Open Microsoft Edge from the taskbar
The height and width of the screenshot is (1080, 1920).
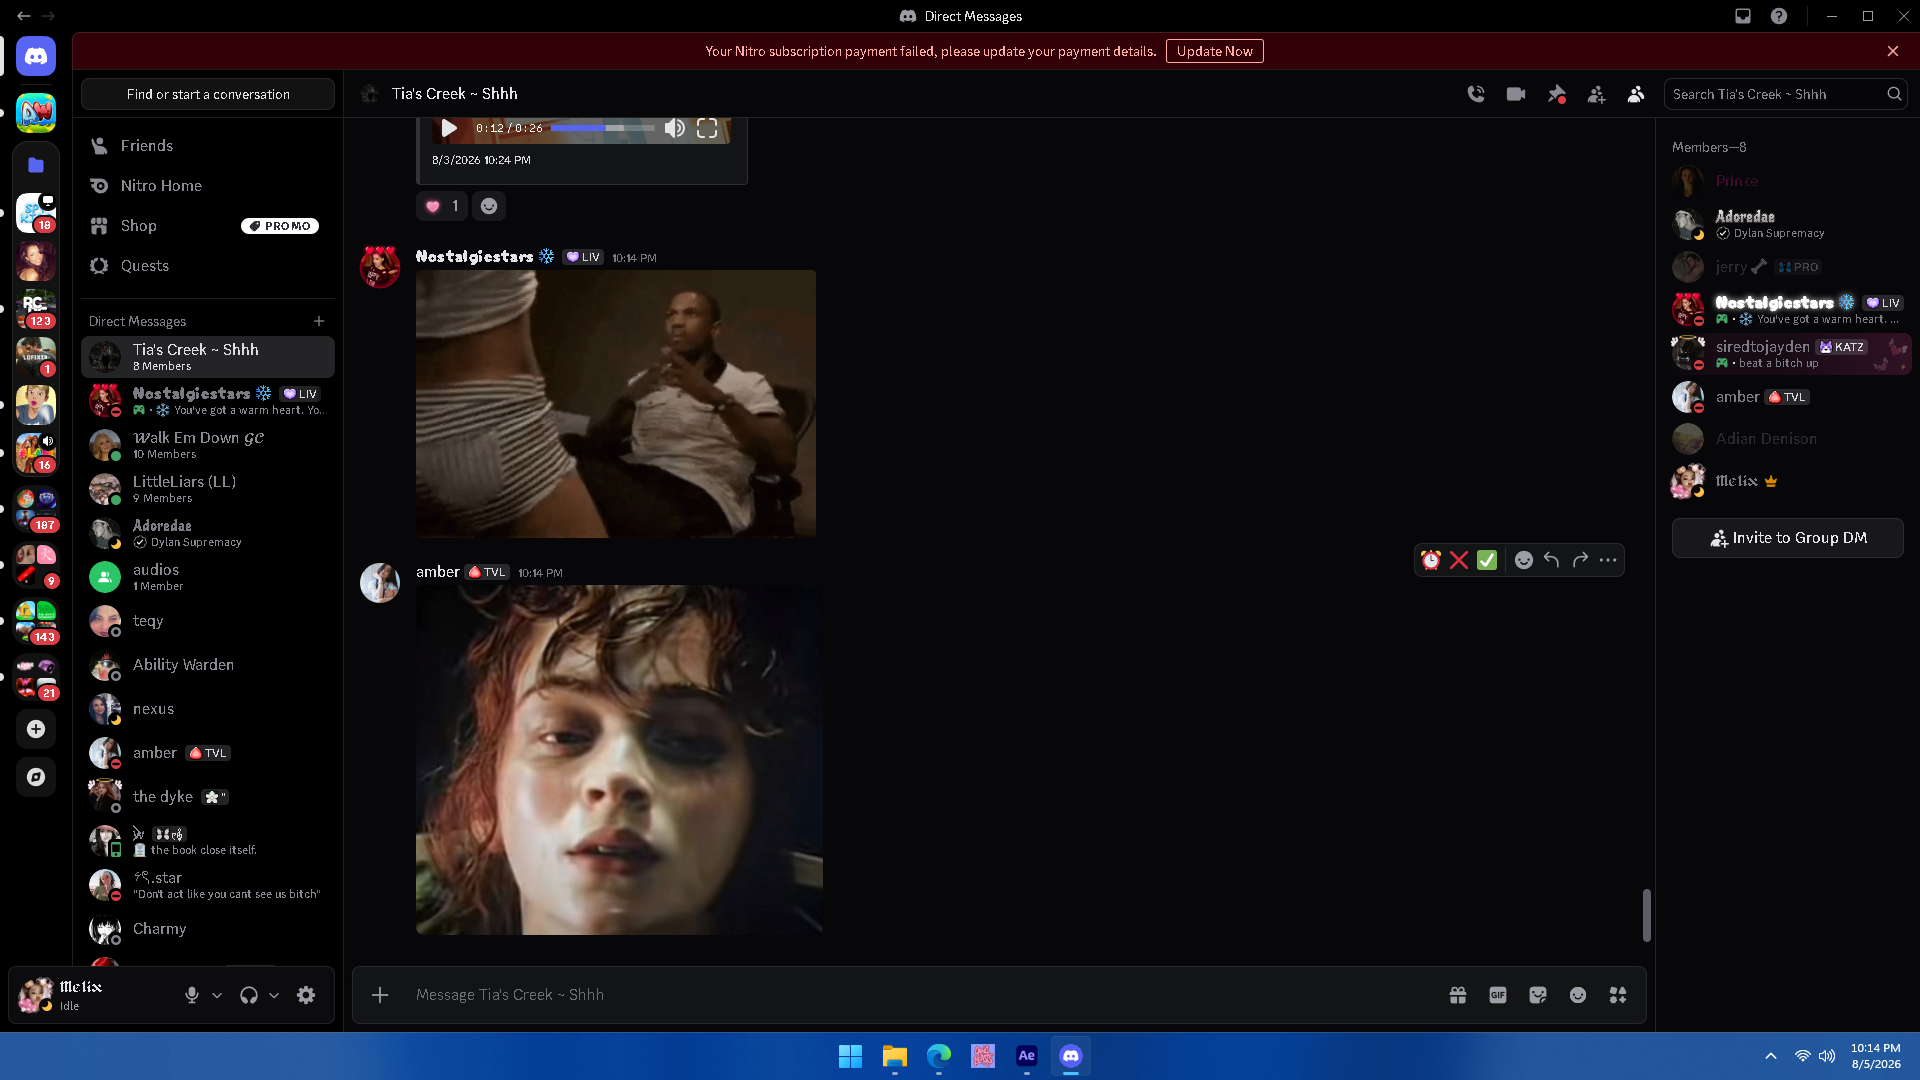coord(938,1056)
